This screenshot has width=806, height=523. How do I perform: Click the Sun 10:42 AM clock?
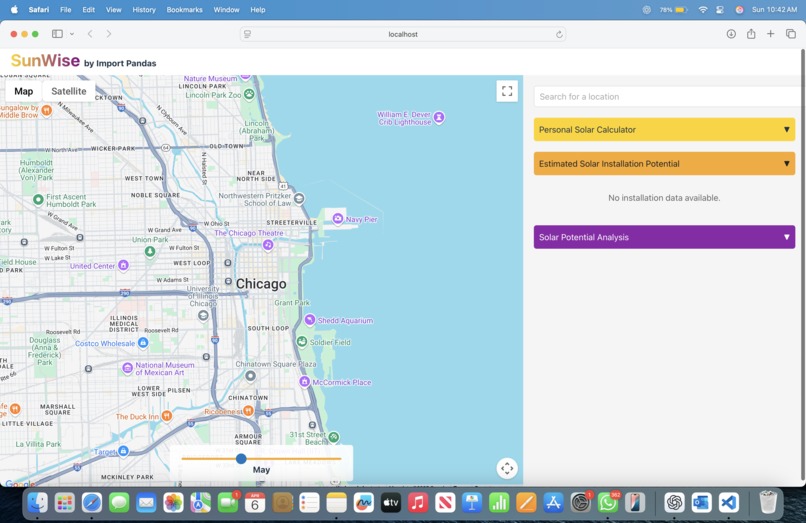pyautogui.click(x=774, y=10)
